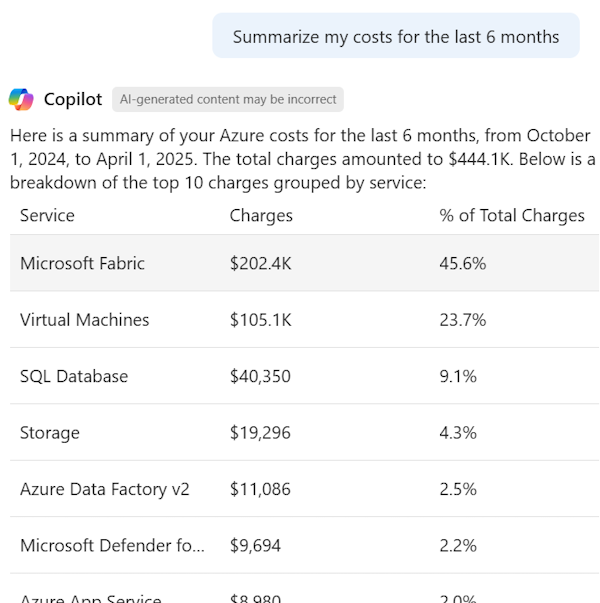
Task: Click the $40,350 charges value
Action: click(259, 376)
